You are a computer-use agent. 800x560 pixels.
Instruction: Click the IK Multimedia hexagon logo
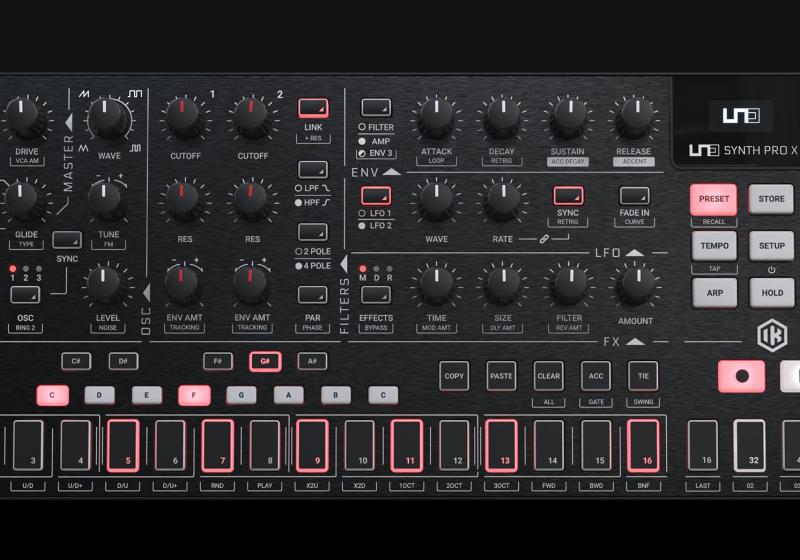point(772,335)
